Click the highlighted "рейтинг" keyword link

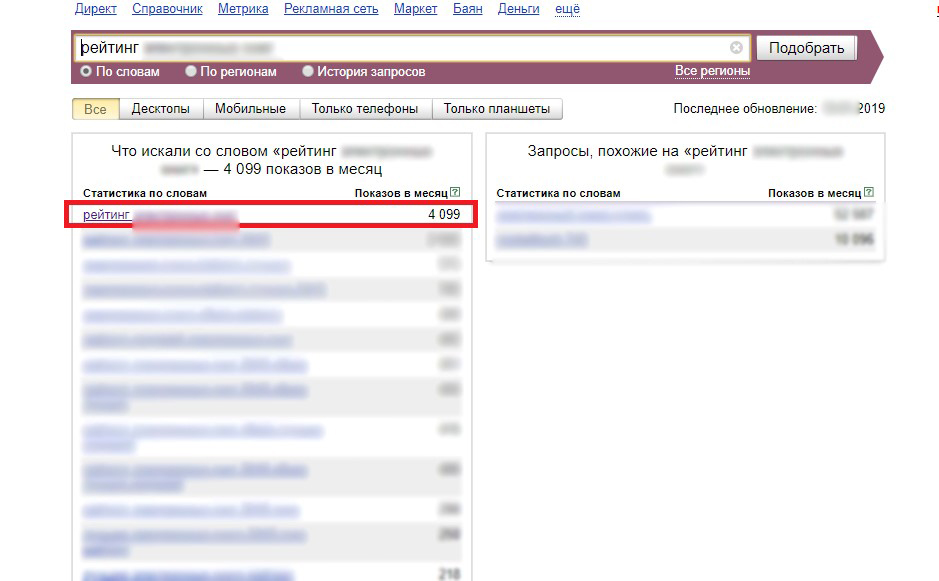[x=106, y=215]
